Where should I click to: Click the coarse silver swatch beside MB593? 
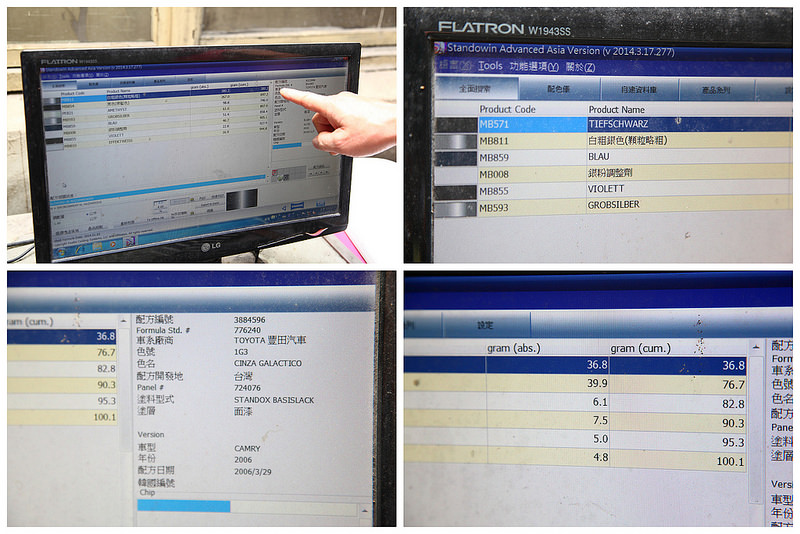point(456,209)
